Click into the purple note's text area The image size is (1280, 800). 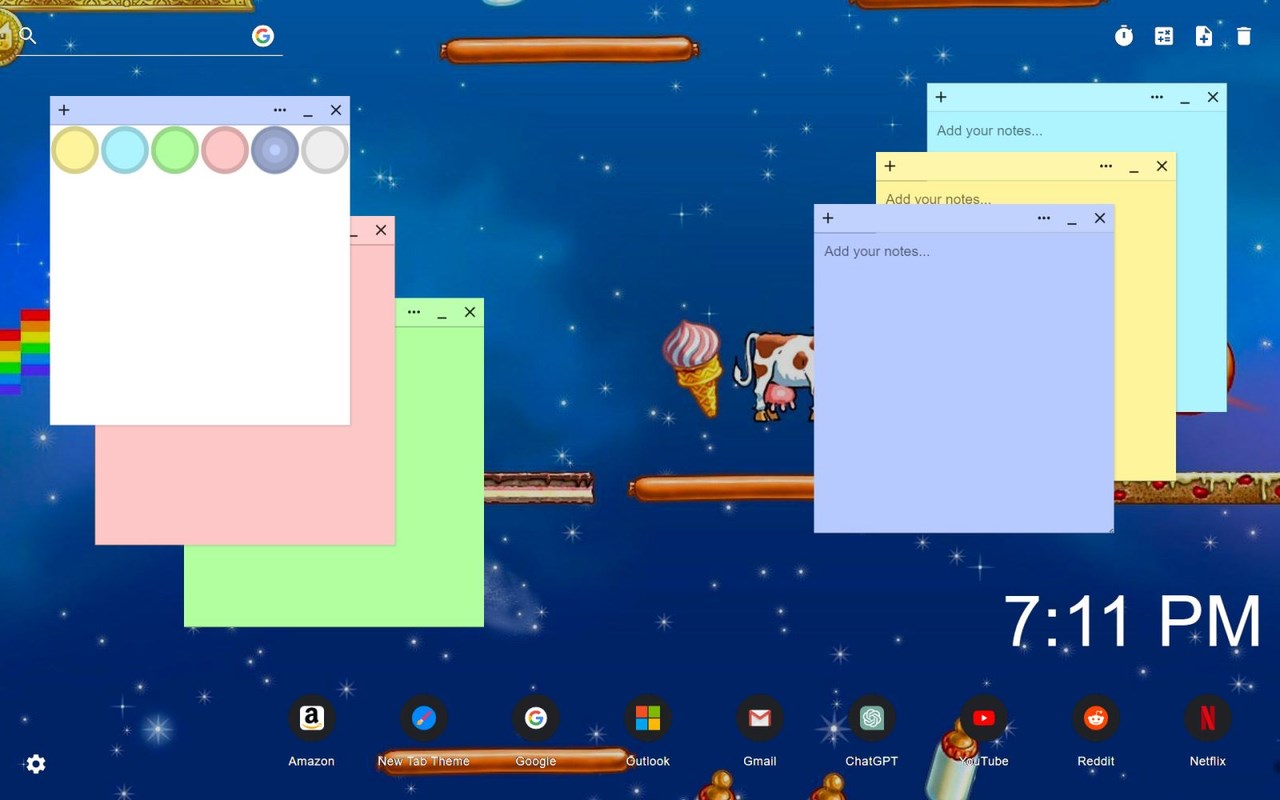pyautogui.click(x=964, y=383)
